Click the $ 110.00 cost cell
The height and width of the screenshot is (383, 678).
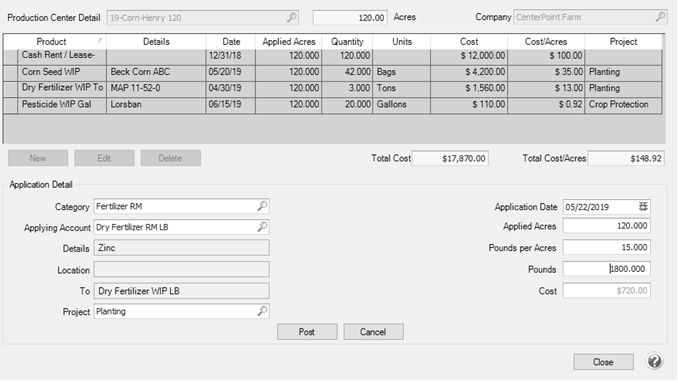[469, 105]
